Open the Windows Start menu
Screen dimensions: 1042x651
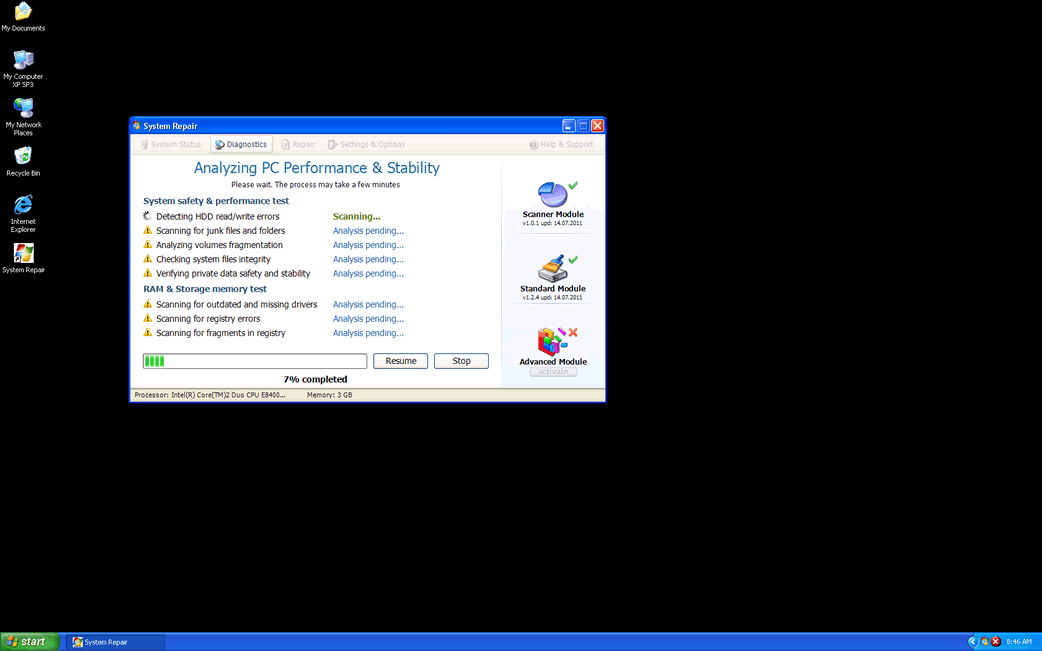click(29, 642)
